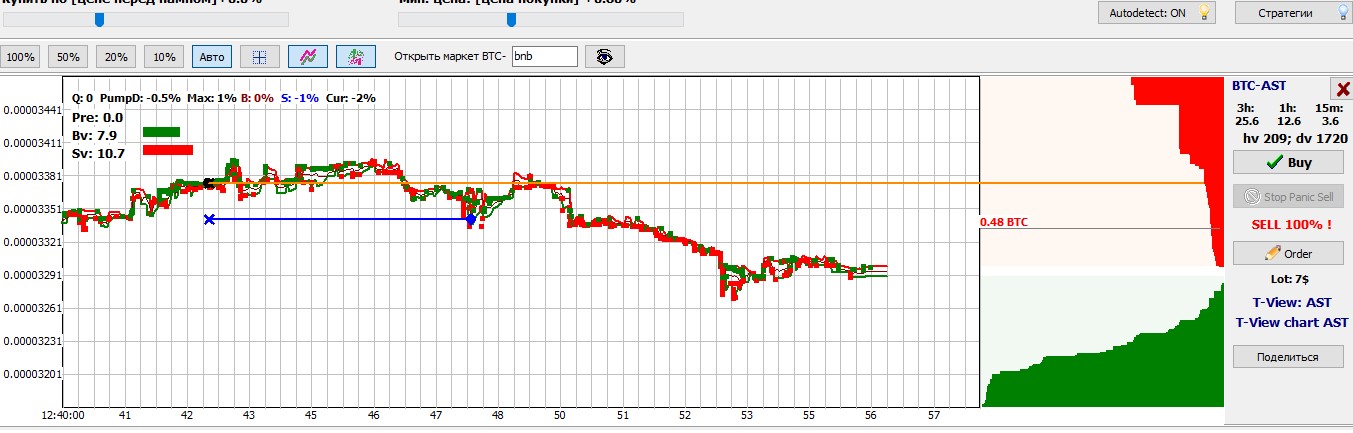The image size is (1353, 433).
Task: Click the Открыть маркет BTC- label
Action: [450, 56]
